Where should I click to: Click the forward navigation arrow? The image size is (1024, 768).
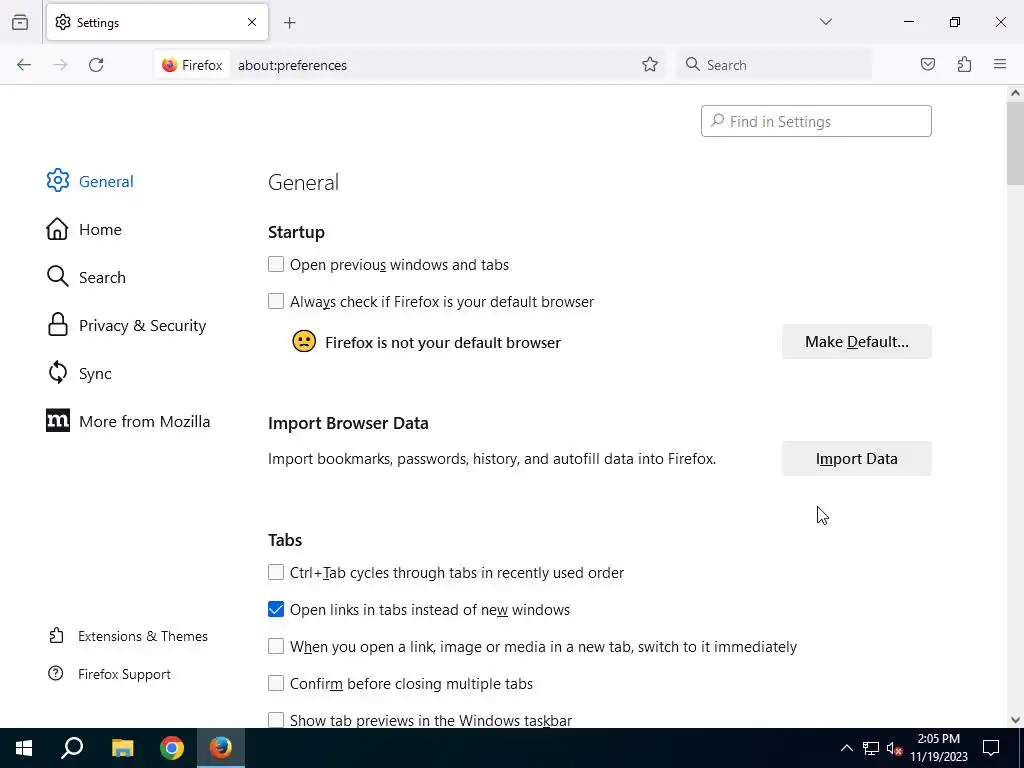[60, 65]
